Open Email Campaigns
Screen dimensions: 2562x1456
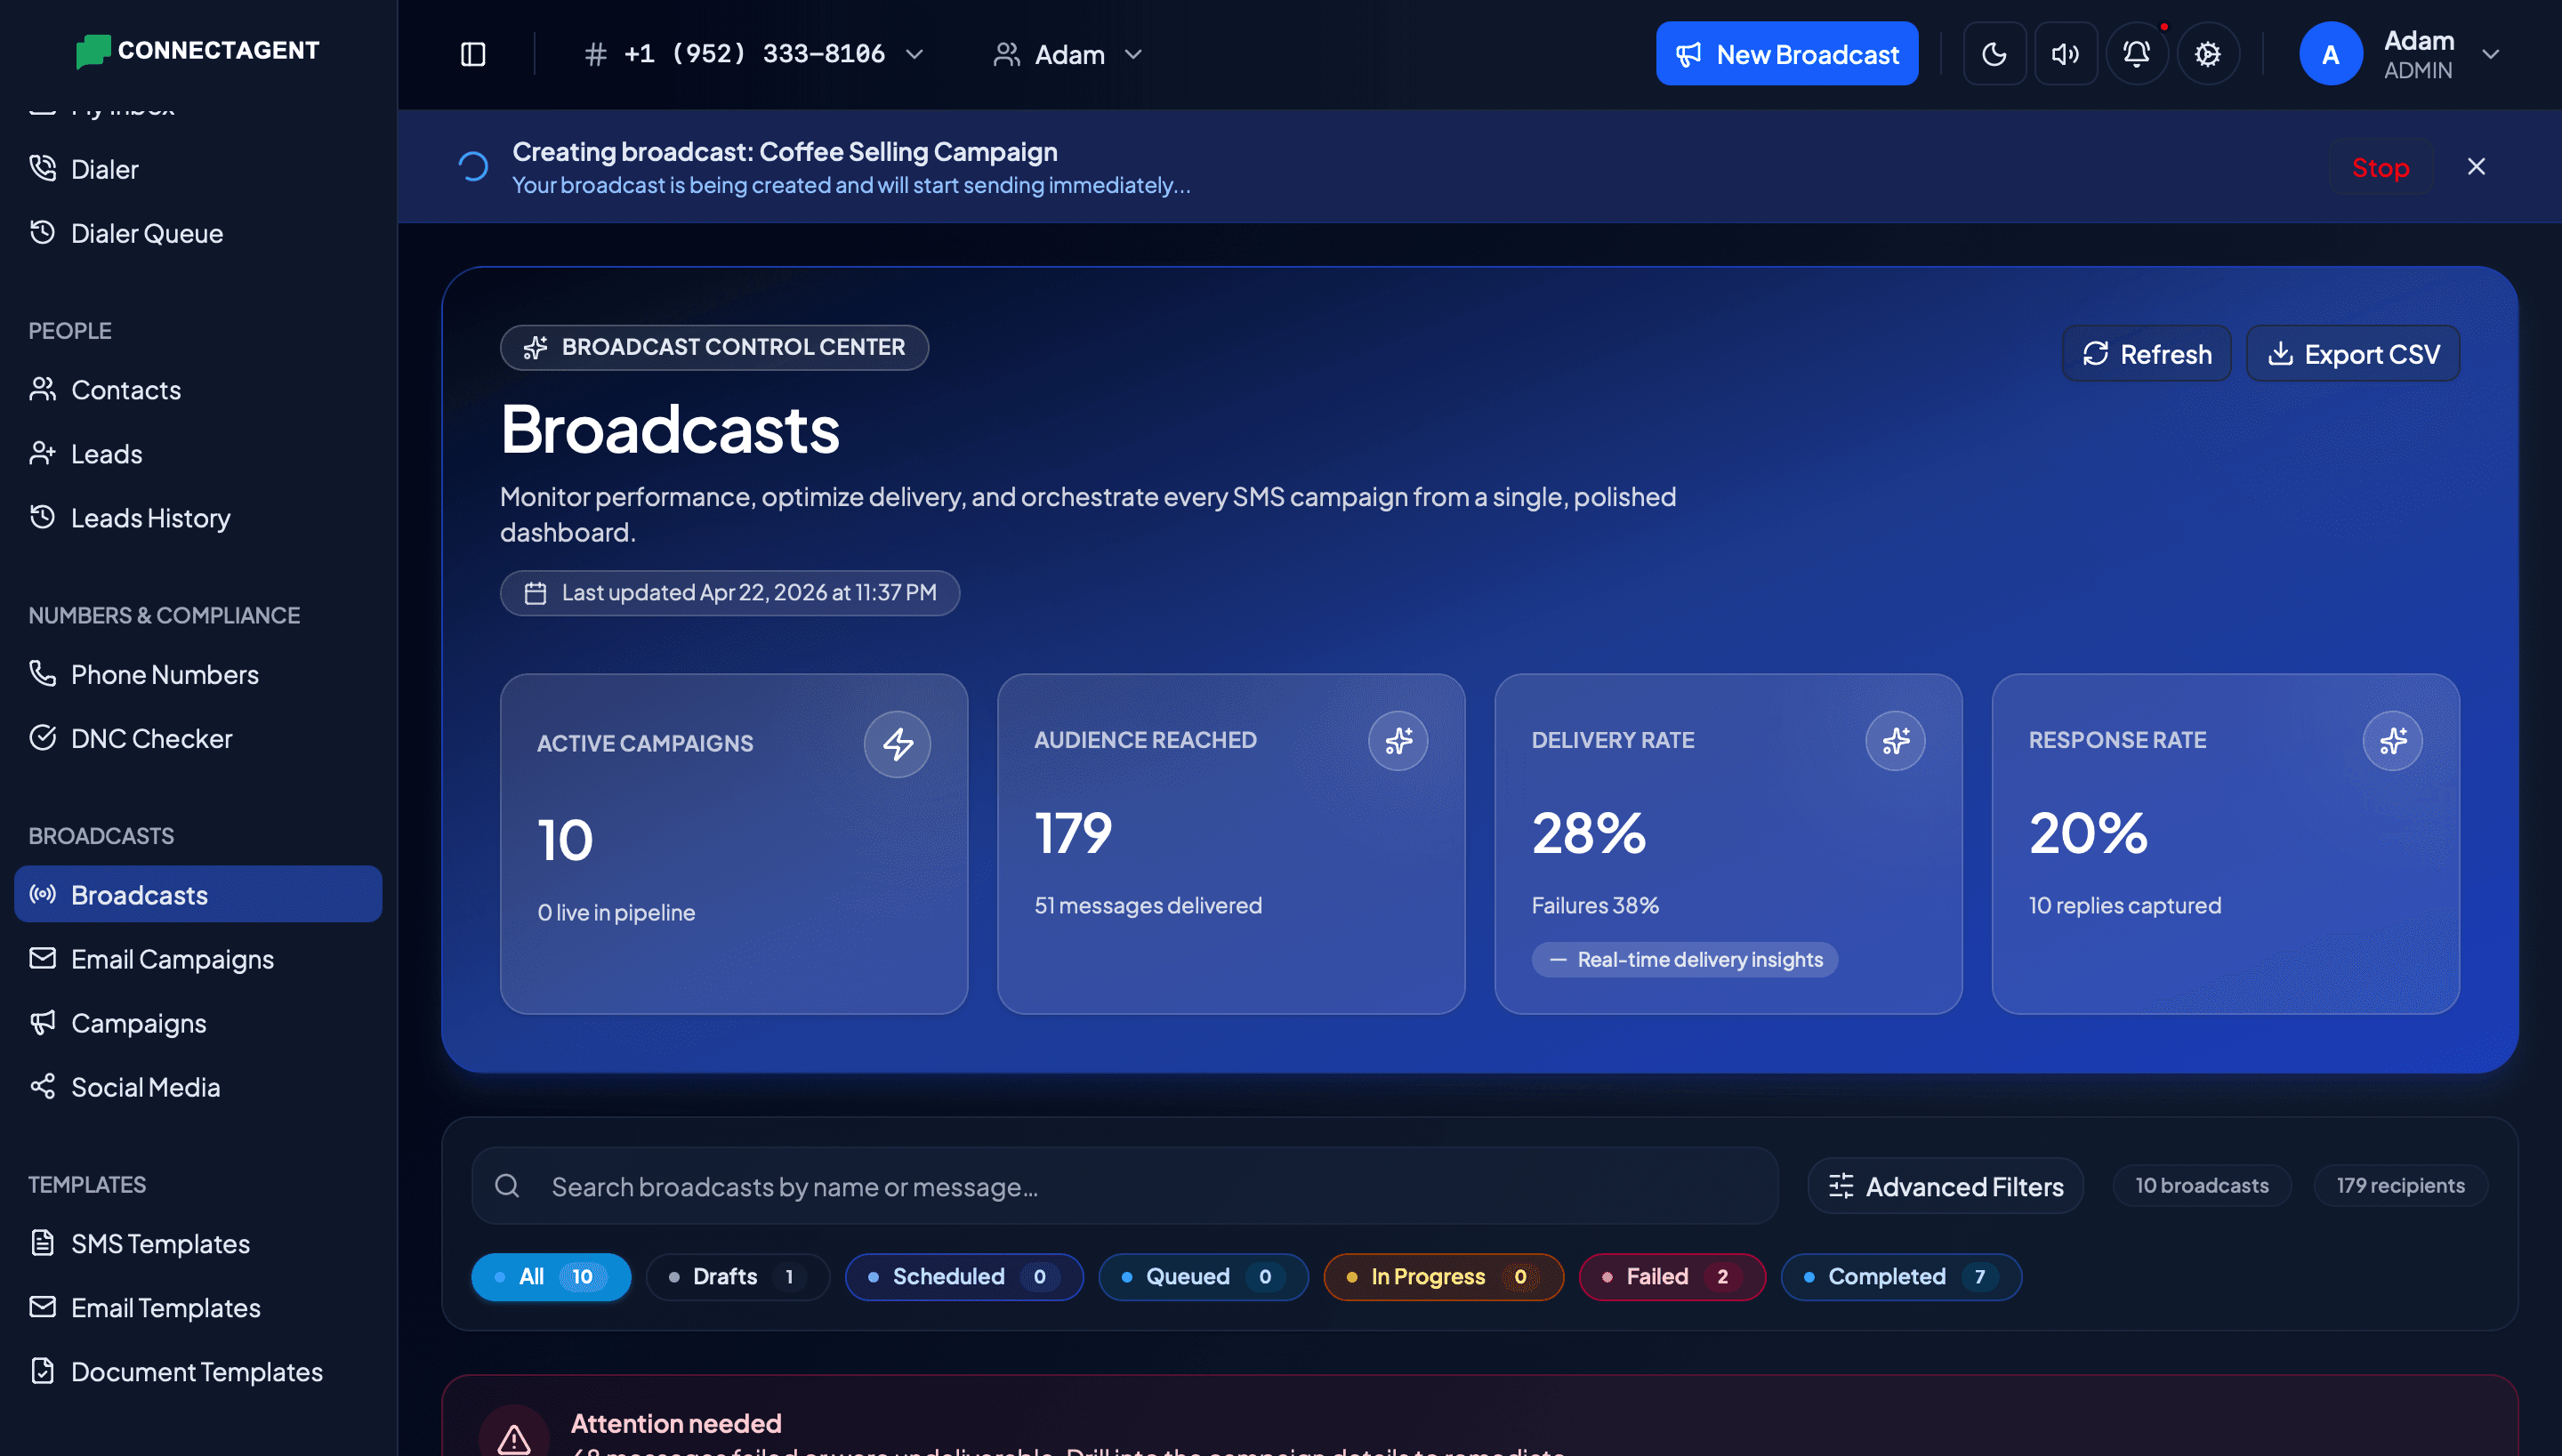pos(198,959)
